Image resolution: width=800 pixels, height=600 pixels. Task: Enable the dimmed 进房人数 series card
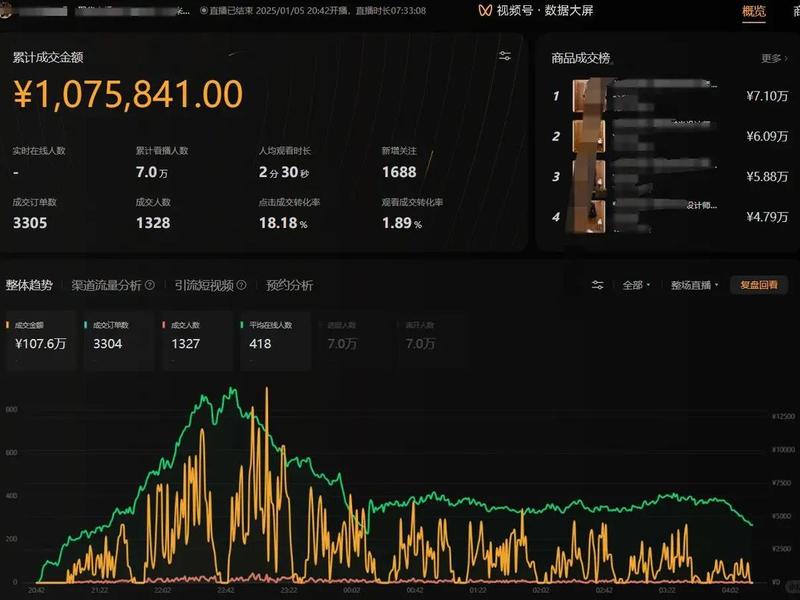(353, 340)
